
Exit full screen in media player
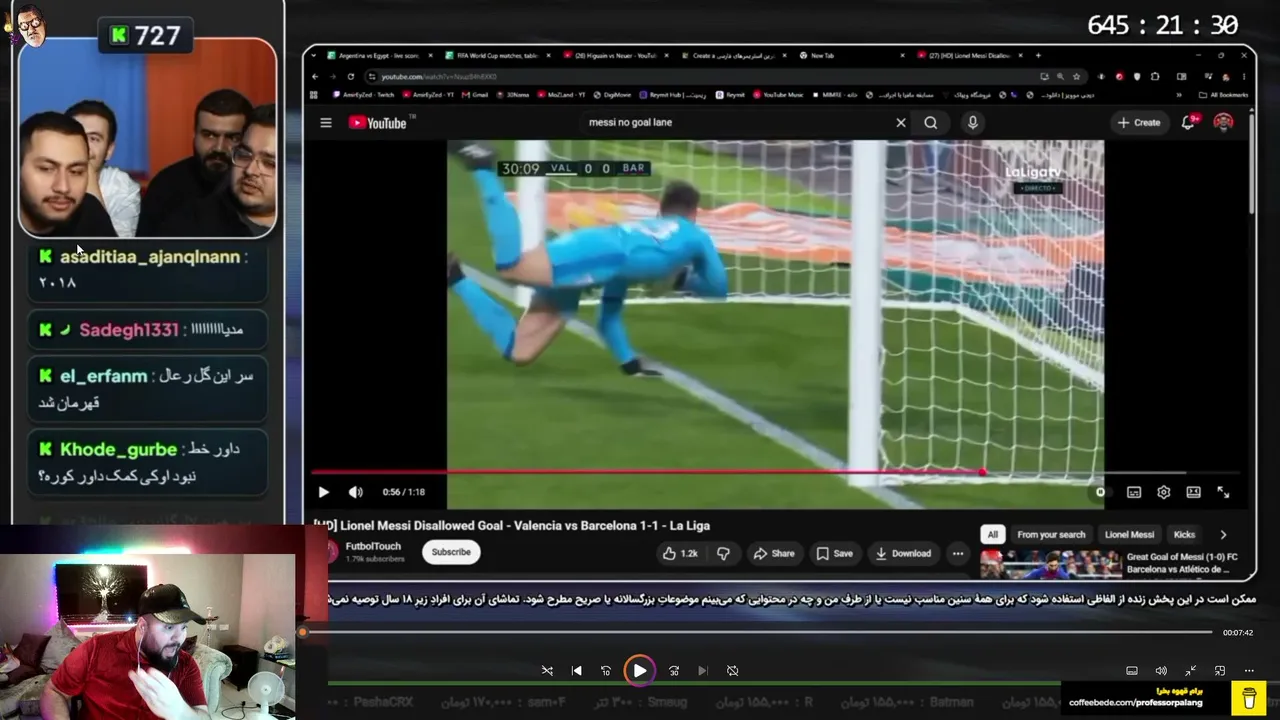tap(1191, 671)
